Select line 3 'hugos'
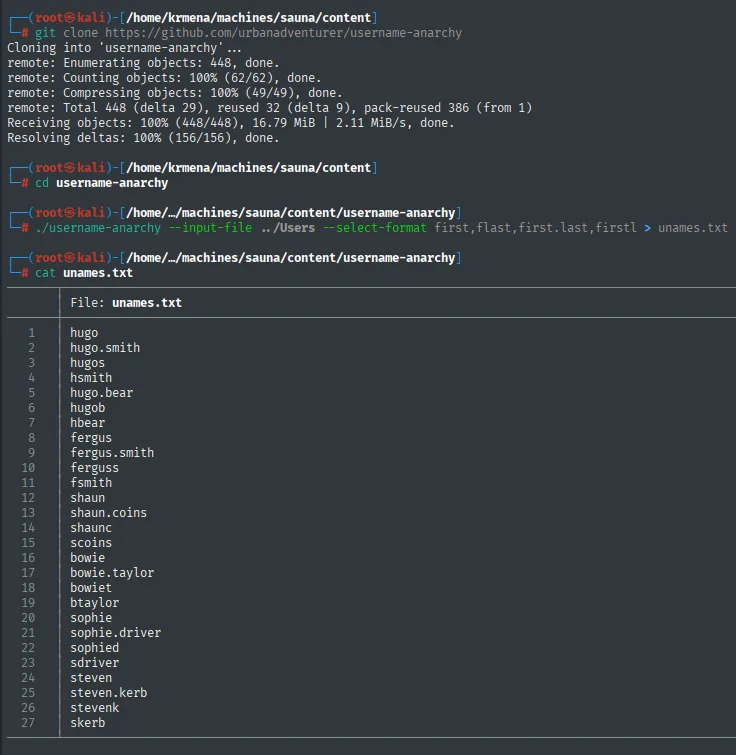This screenshot has height=755, width=736. [88, 363]
